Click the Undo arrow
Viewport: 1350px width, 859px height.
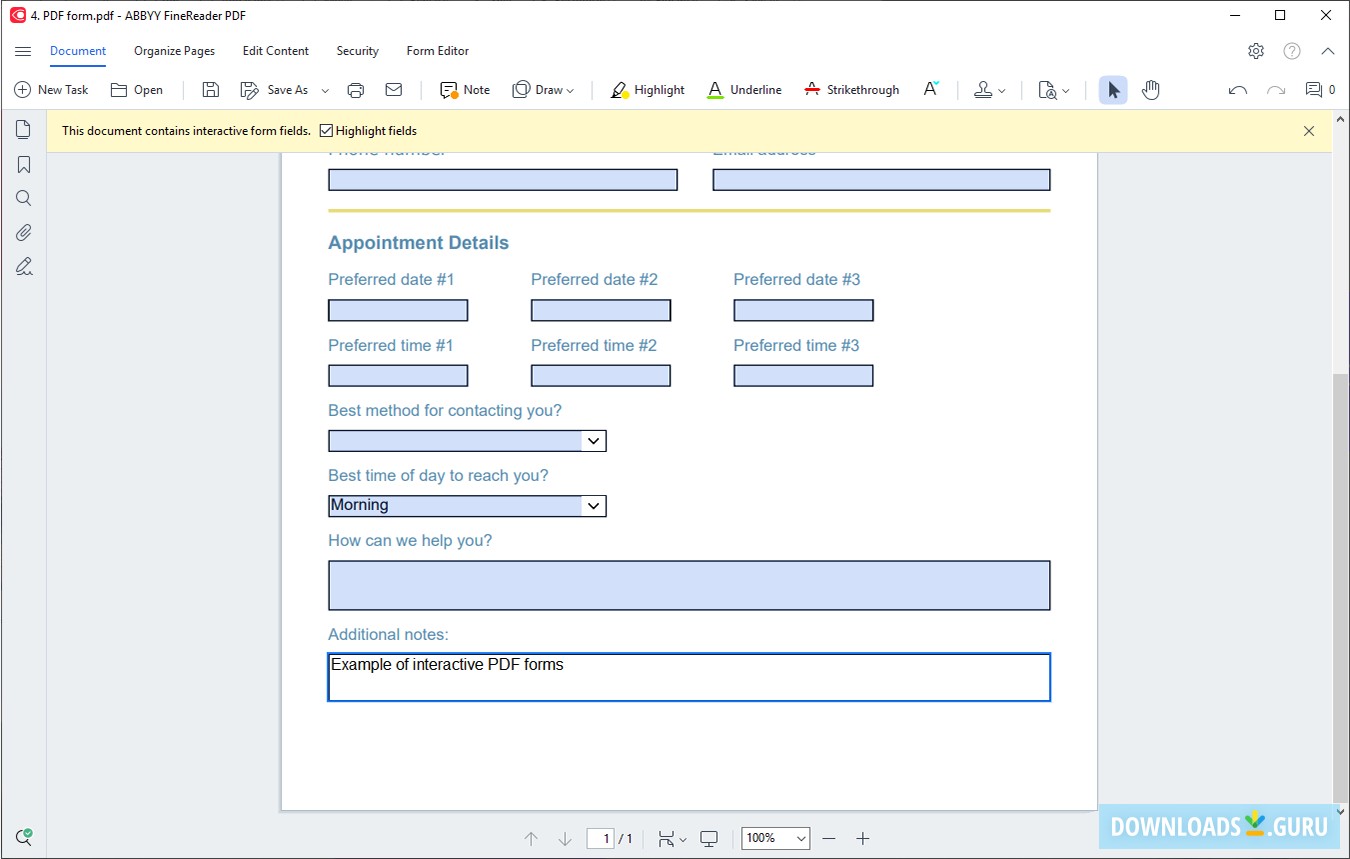pos(1237,90)
